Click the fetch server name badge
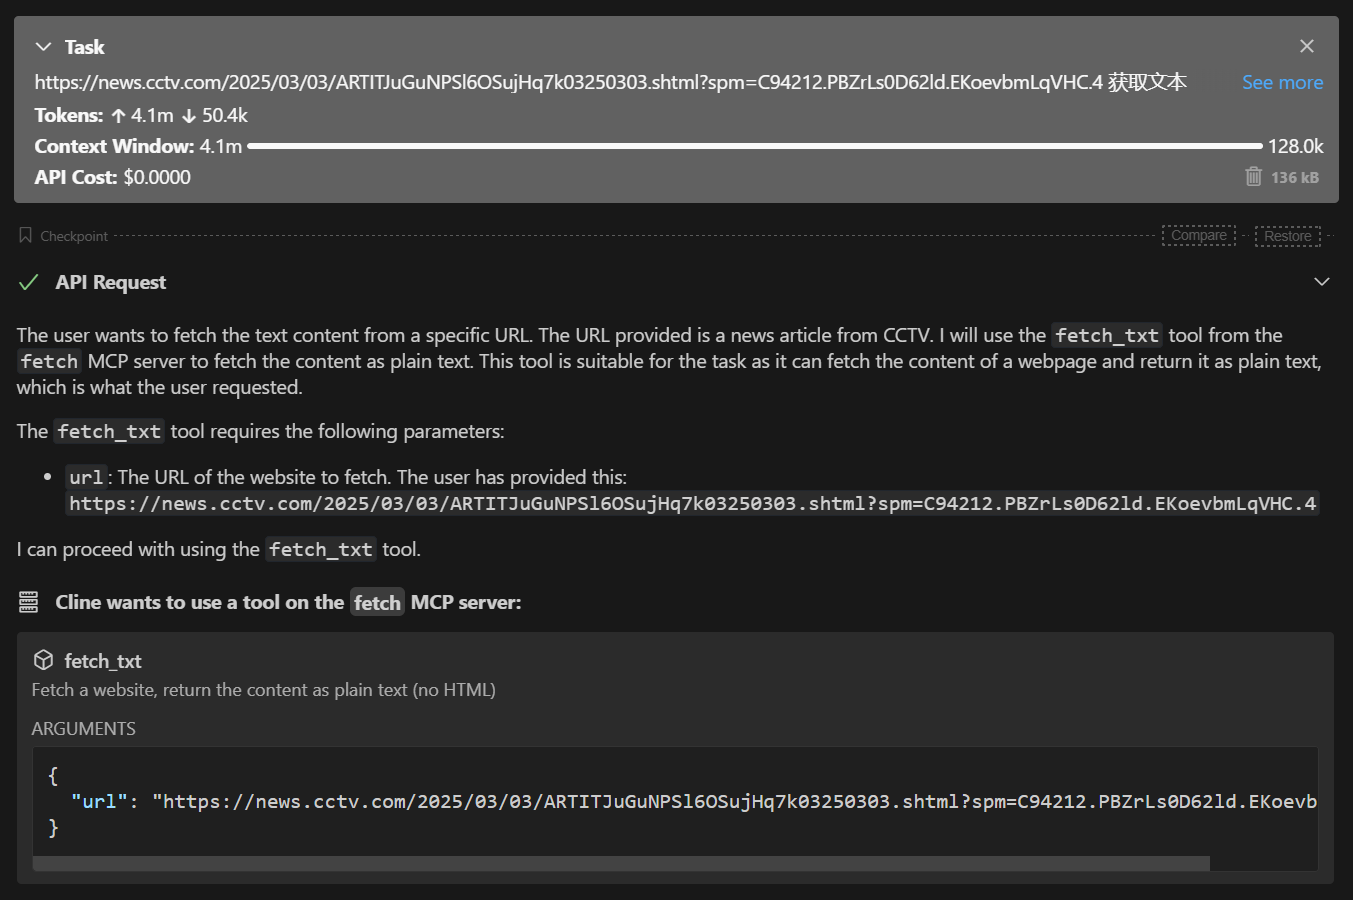Screen dimensions: 1353x900 377,602
